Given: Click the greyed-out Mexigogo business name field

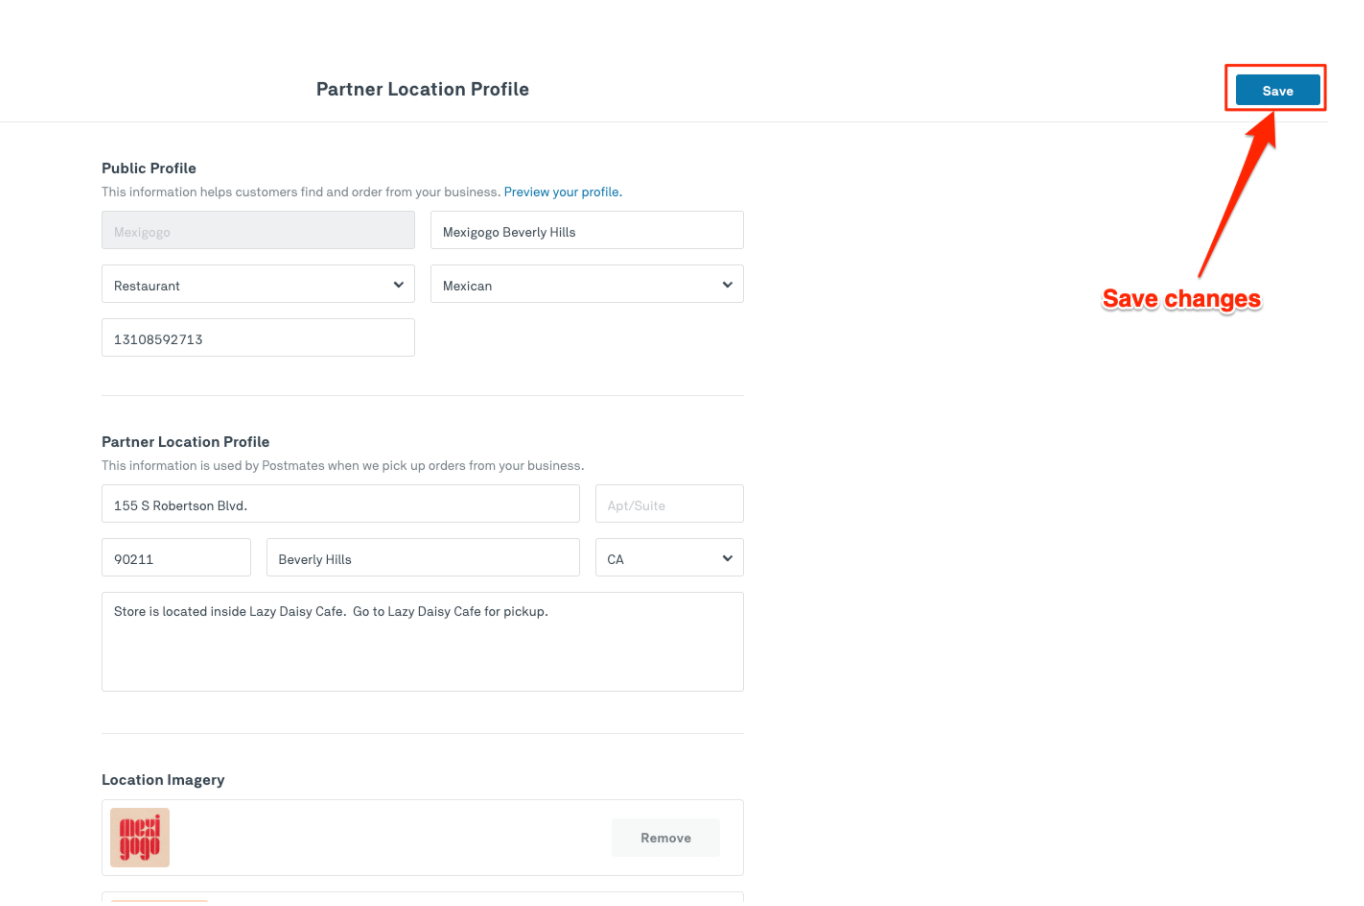Looking at the screenshot, I should pos(257,231).
